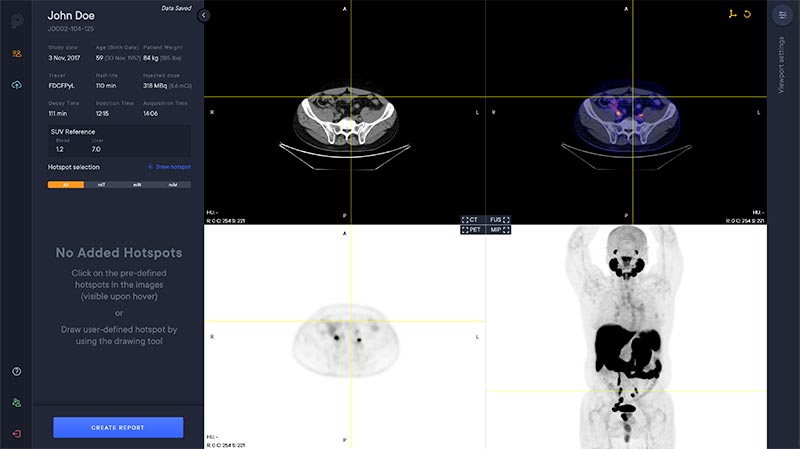The width and height of the screenshot is (800, 449).
Task: Select the miT hotspot filter tab
Action: [x=102, y=185]
